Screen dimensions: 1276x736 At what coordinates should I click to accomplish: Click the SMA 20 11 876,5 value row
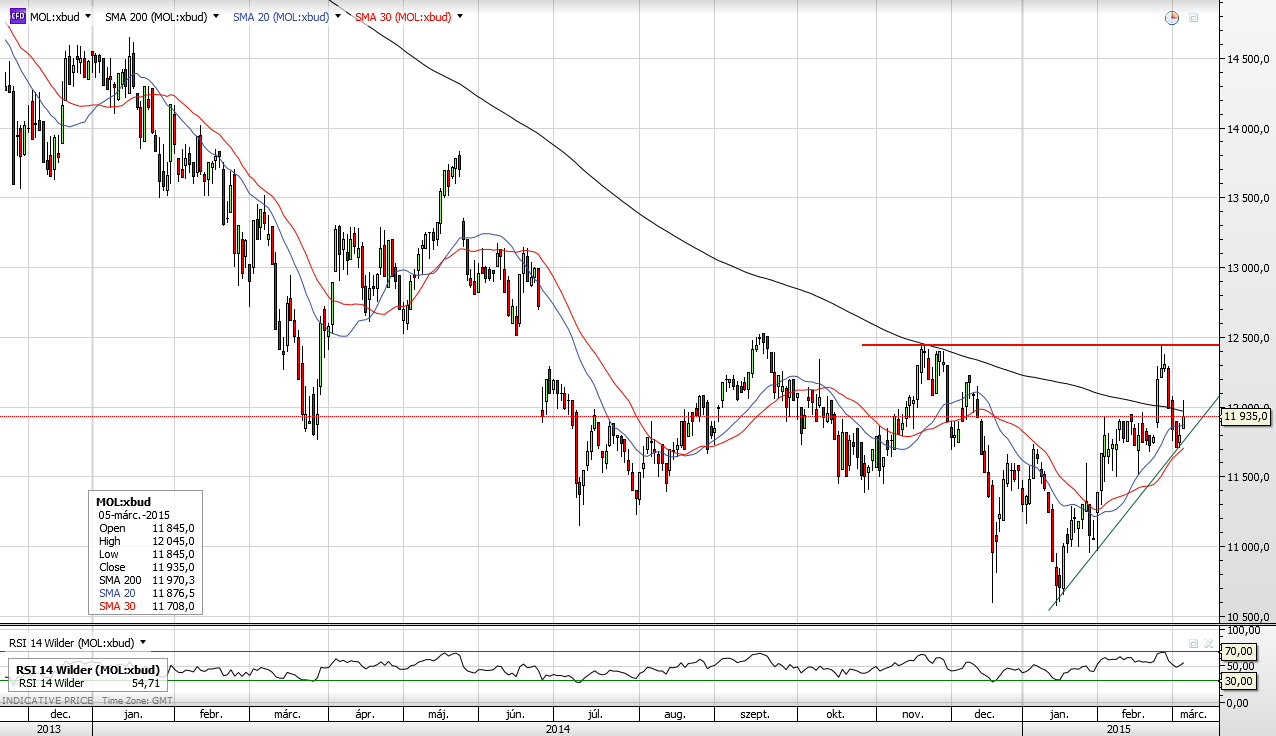click(146, 593)
